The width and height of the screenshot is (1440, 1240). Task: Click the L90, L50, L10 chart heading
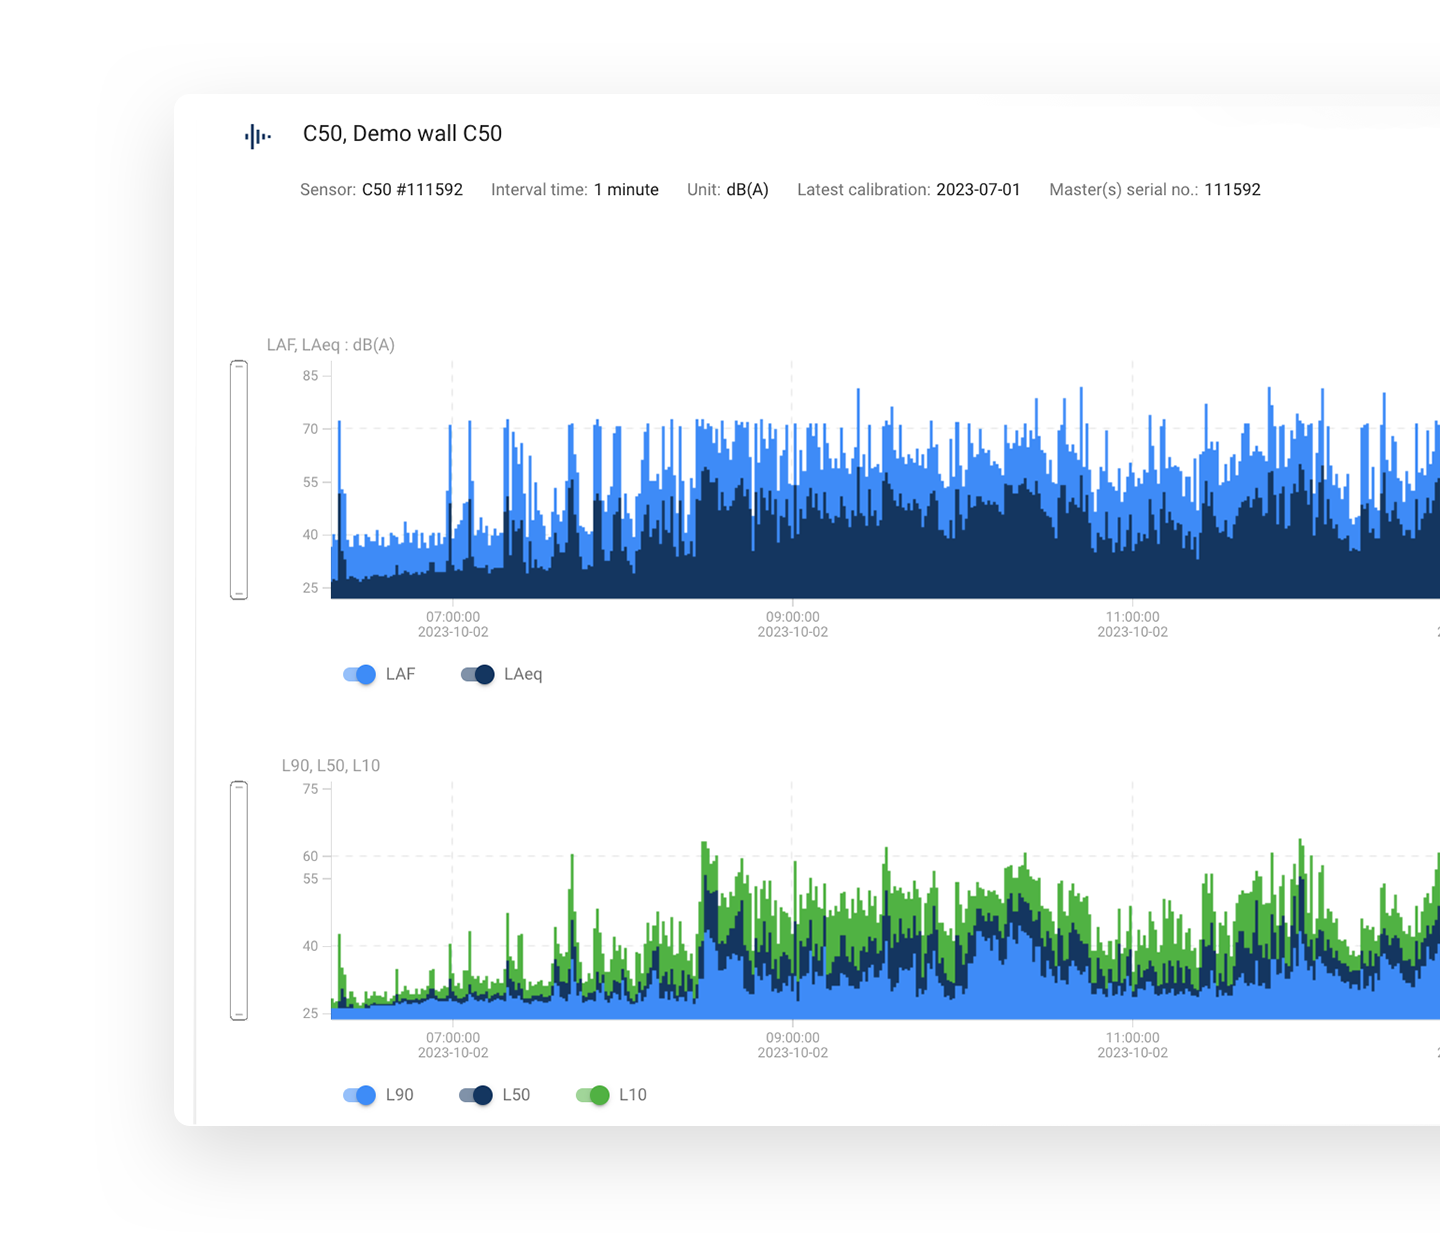pyautogui.click(x=331, y=766)
